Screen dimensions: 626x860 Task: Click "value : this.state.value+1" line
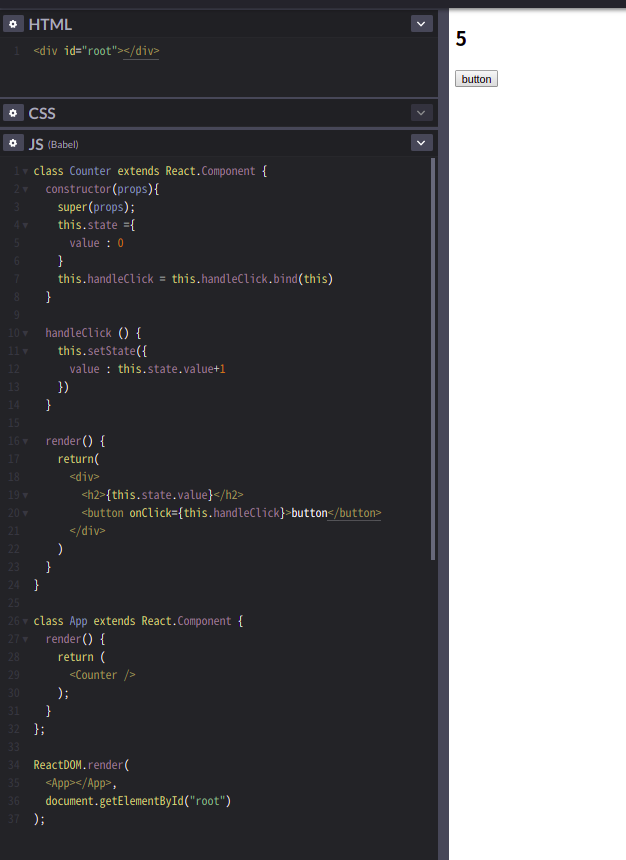[x=148, y=369]
